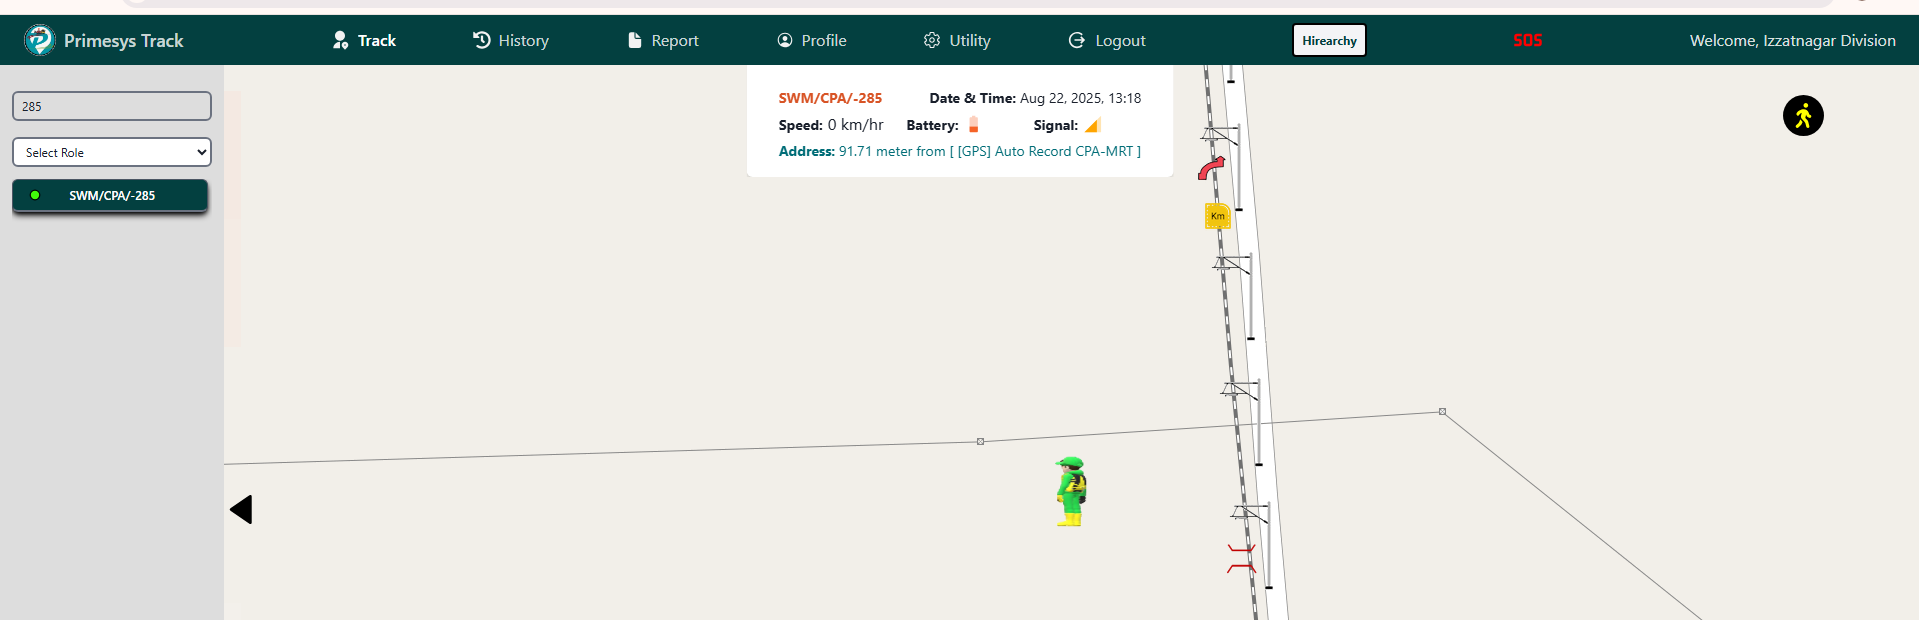Collapse sidebar with the black left arrow
Screen dimensions: 1919x620
pos(241,510)
